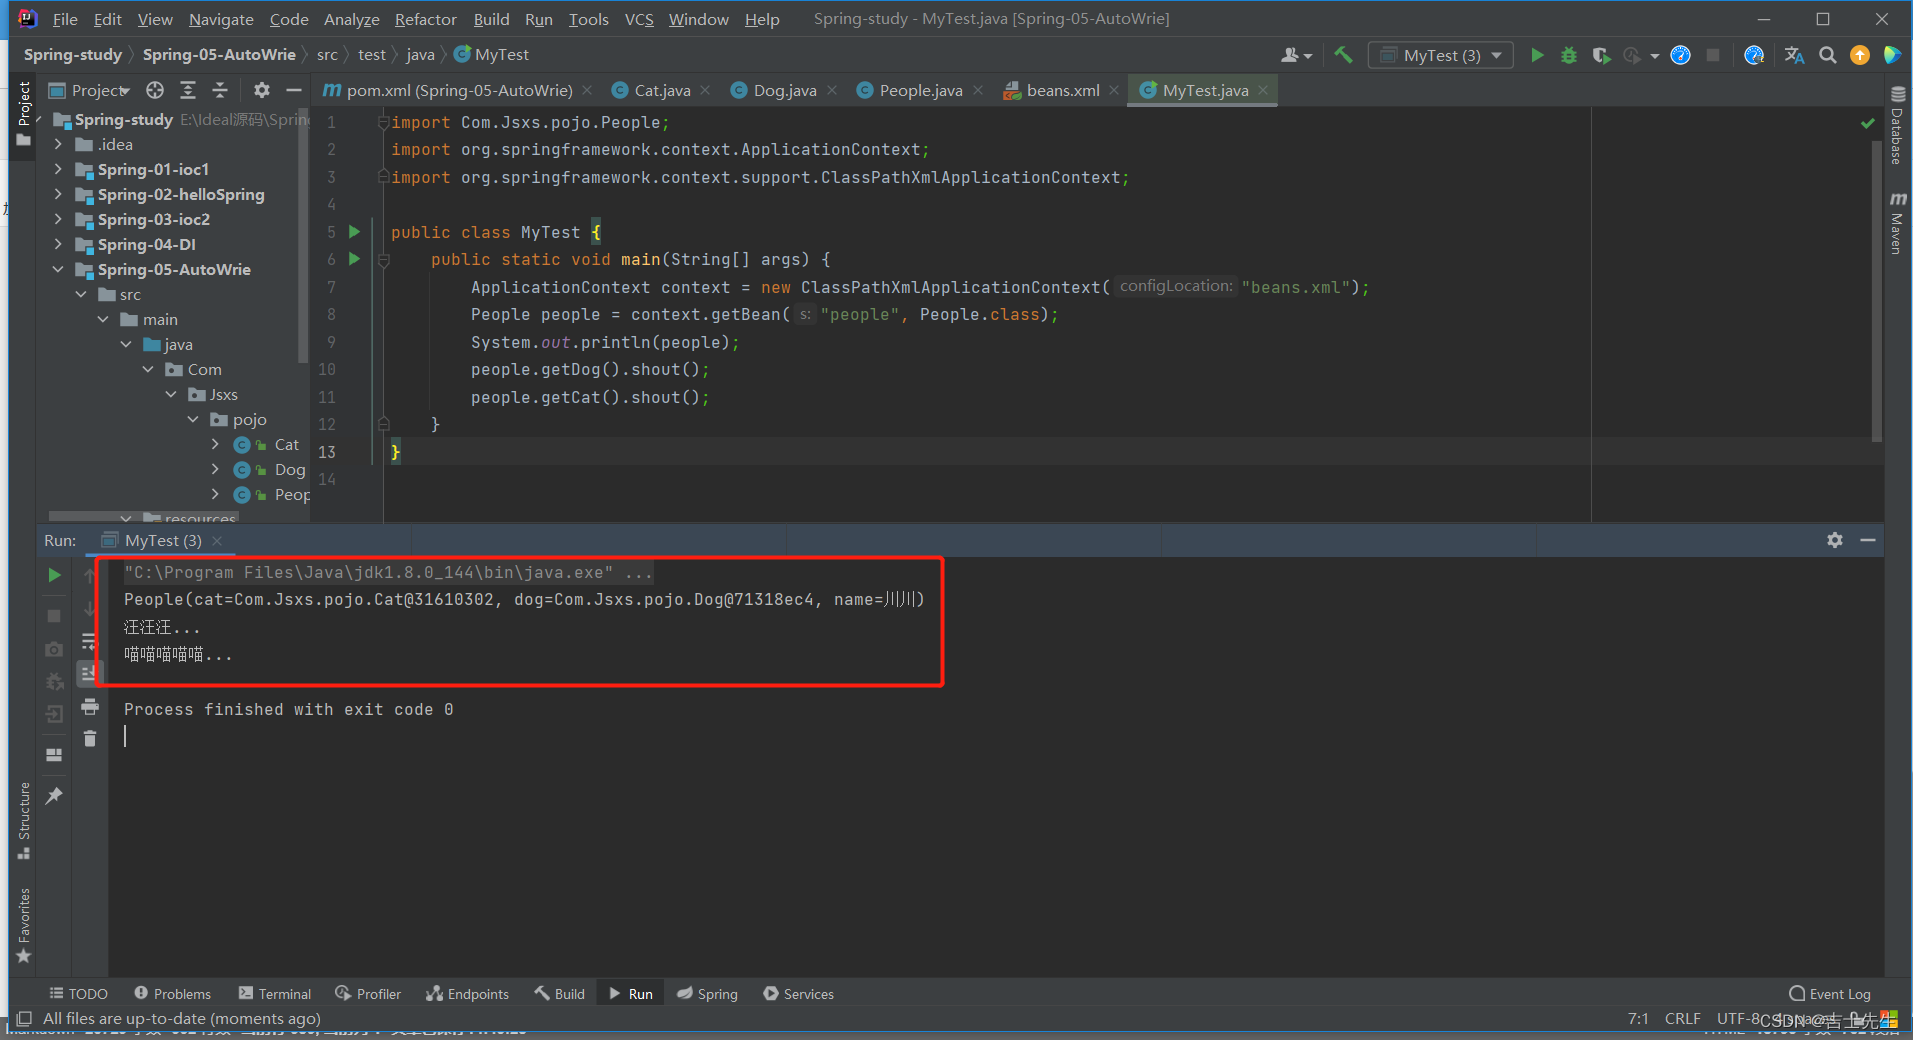Hide the Project tool window
Screen dimensions: 1913x1040
pyautogui.click(x=294, y=90)
